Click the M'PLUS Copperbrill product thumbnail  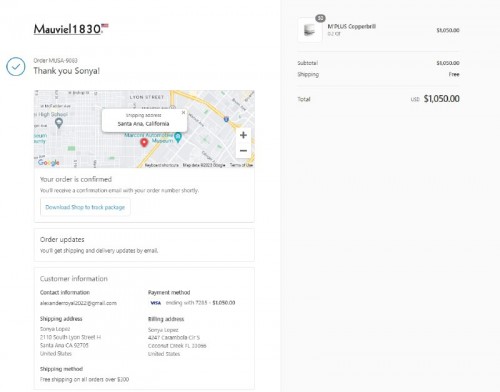(x=310, y=30)
